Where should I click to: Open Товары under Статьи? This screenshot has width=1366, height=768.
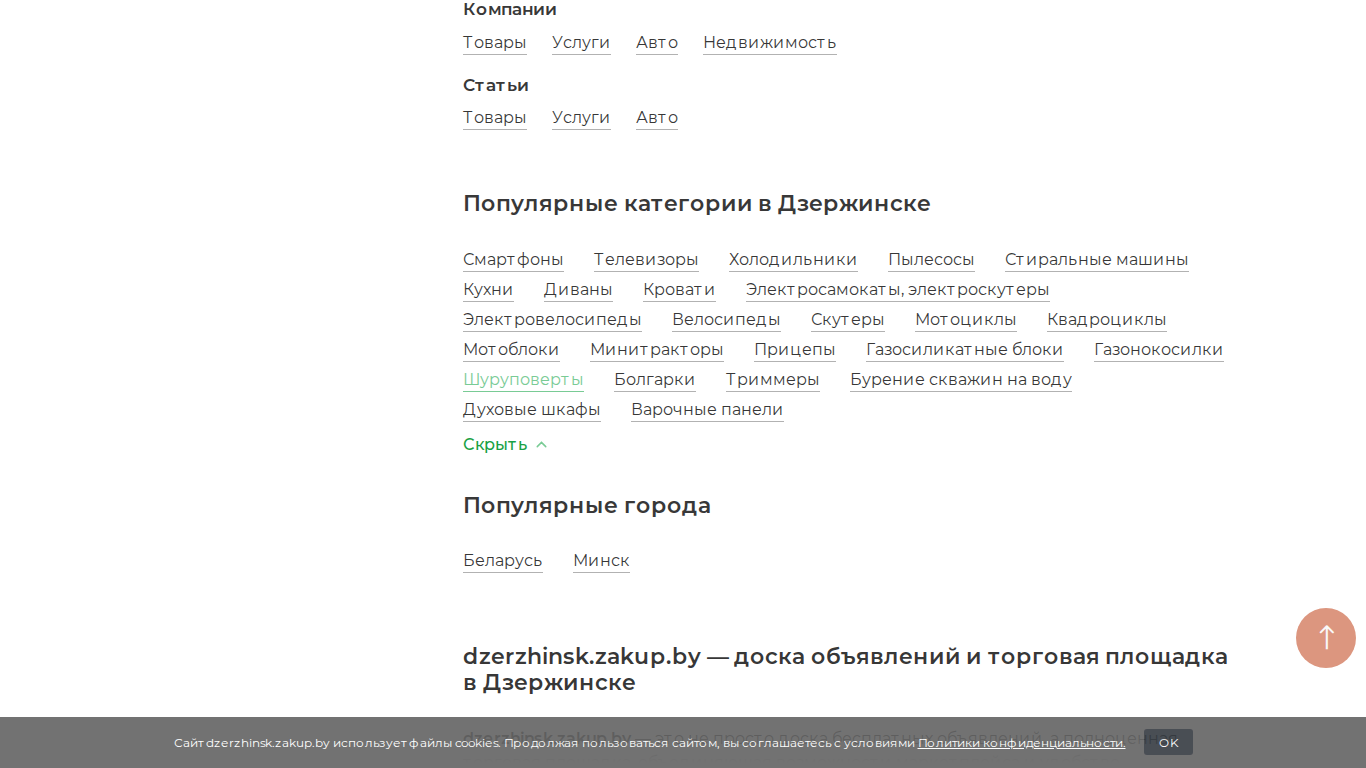click(x=495, y=118)
